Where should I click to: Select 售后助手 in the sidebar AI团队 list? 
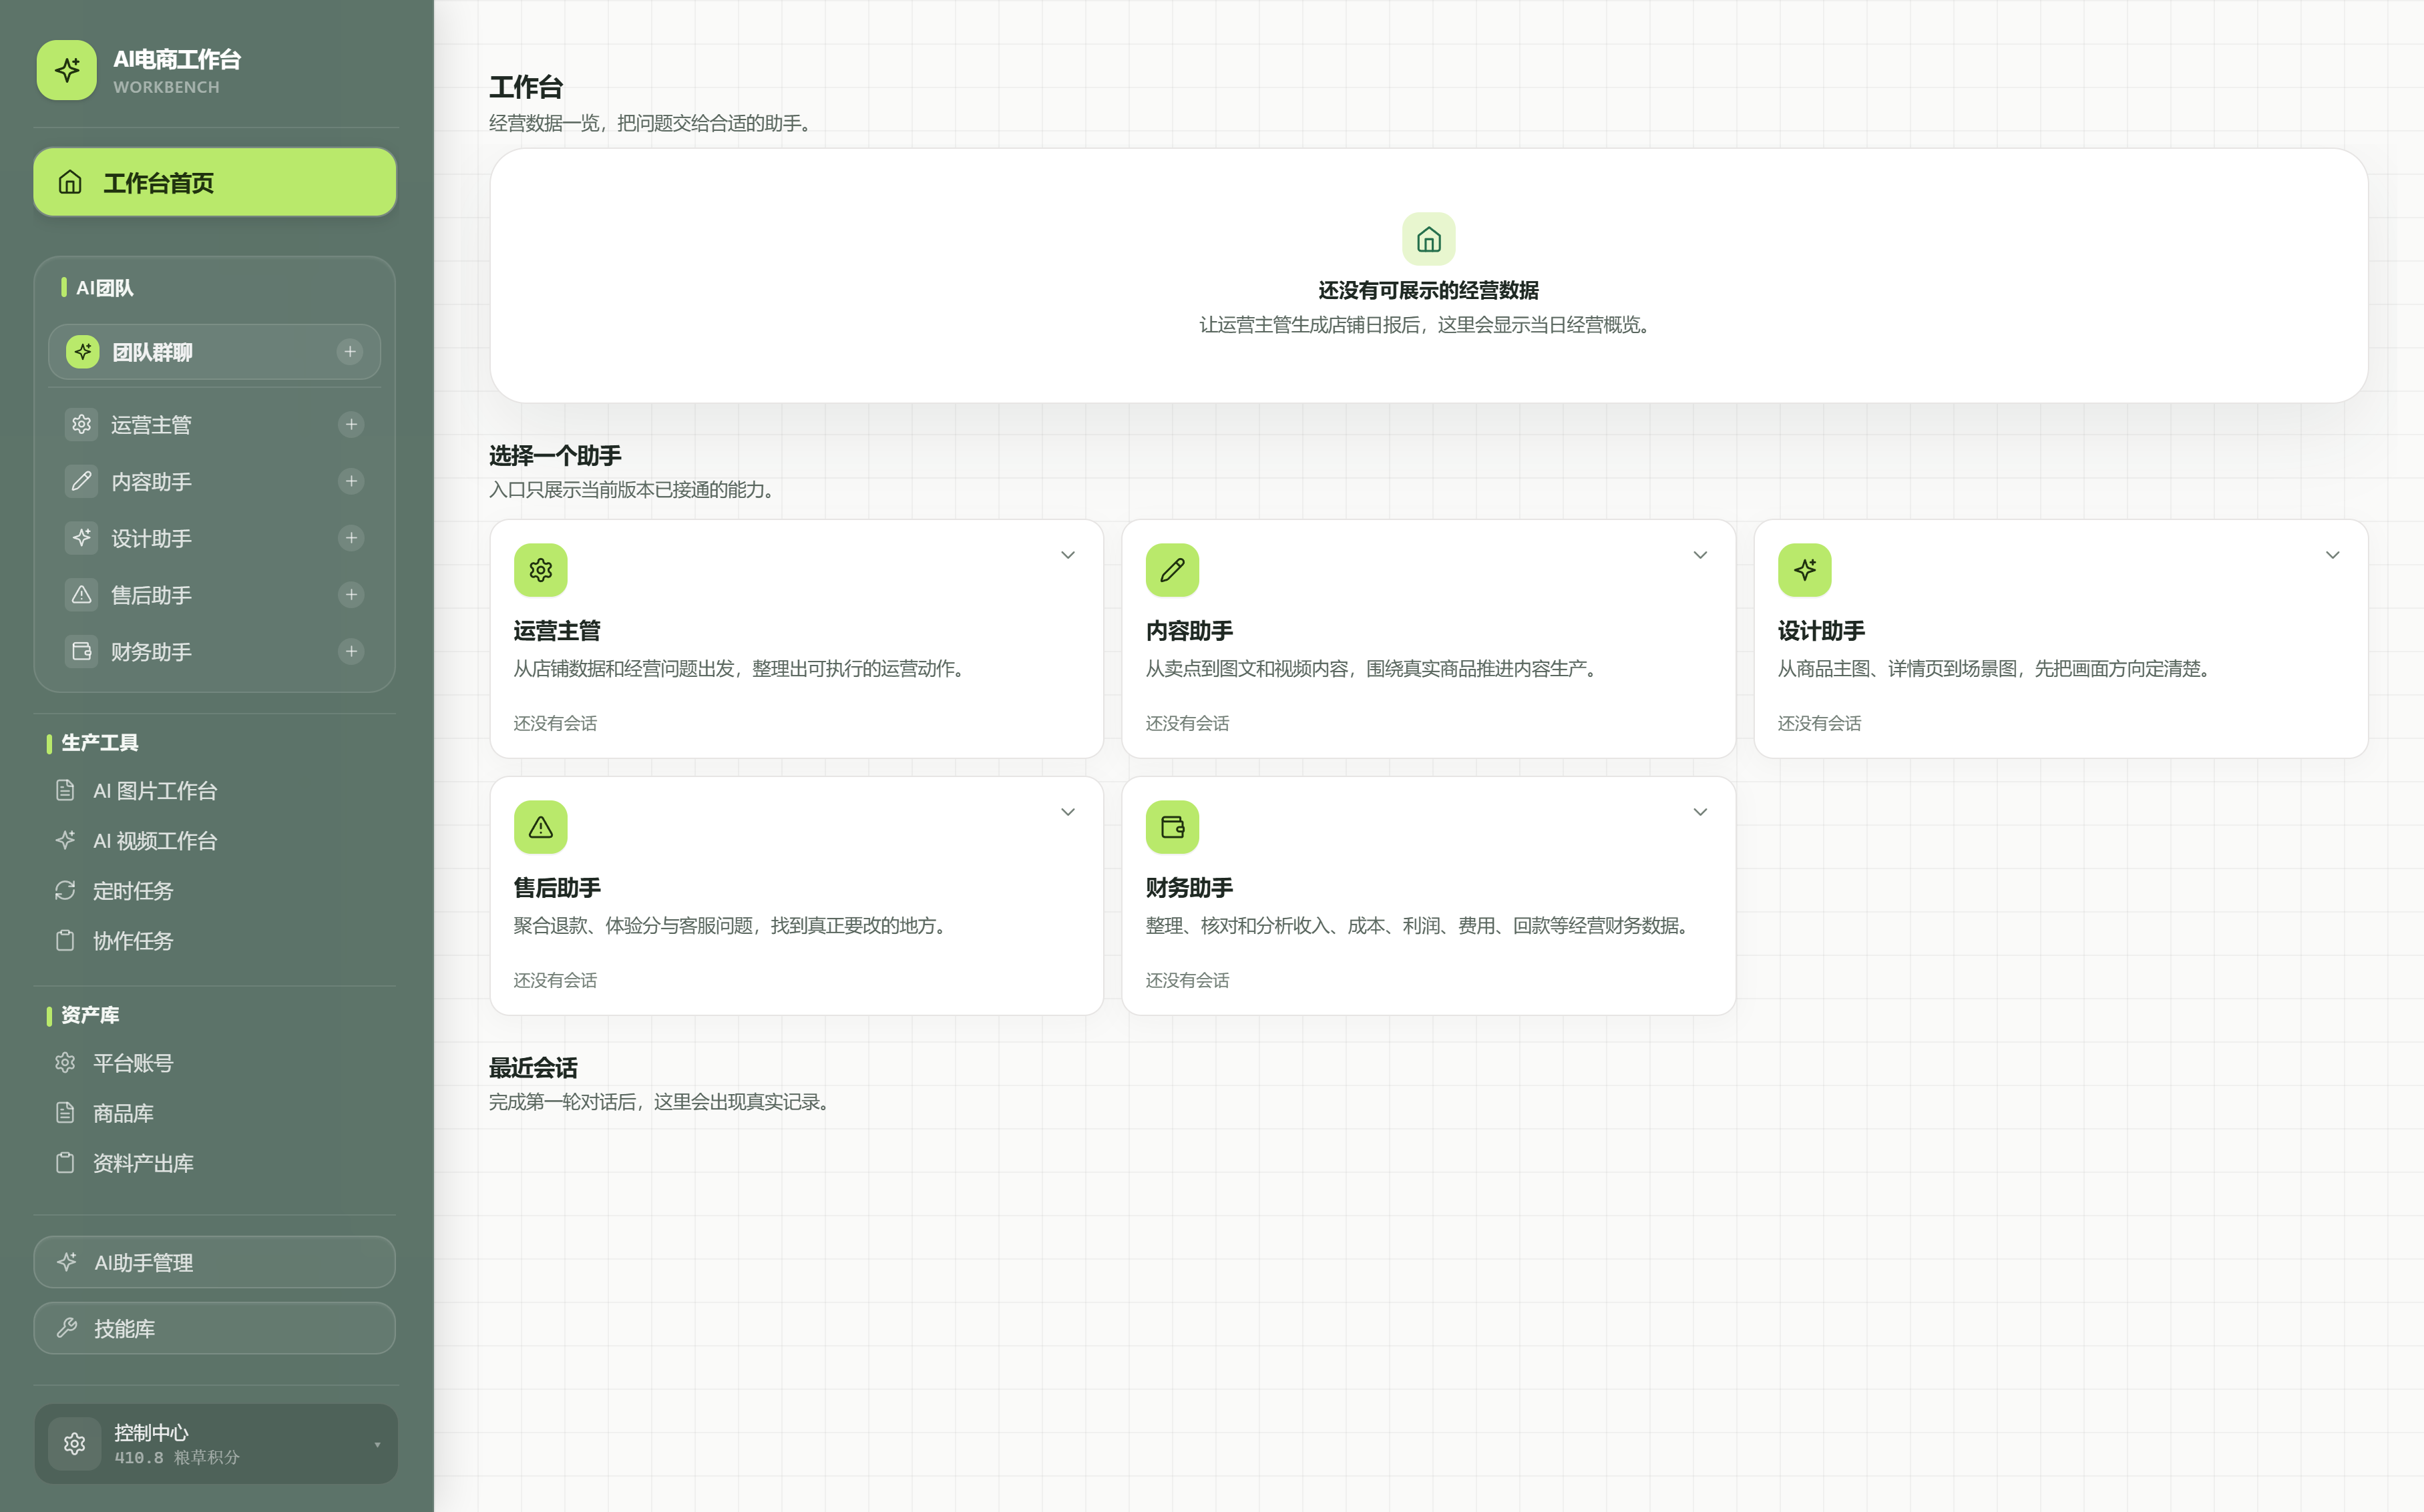click(x=214, y=595)
